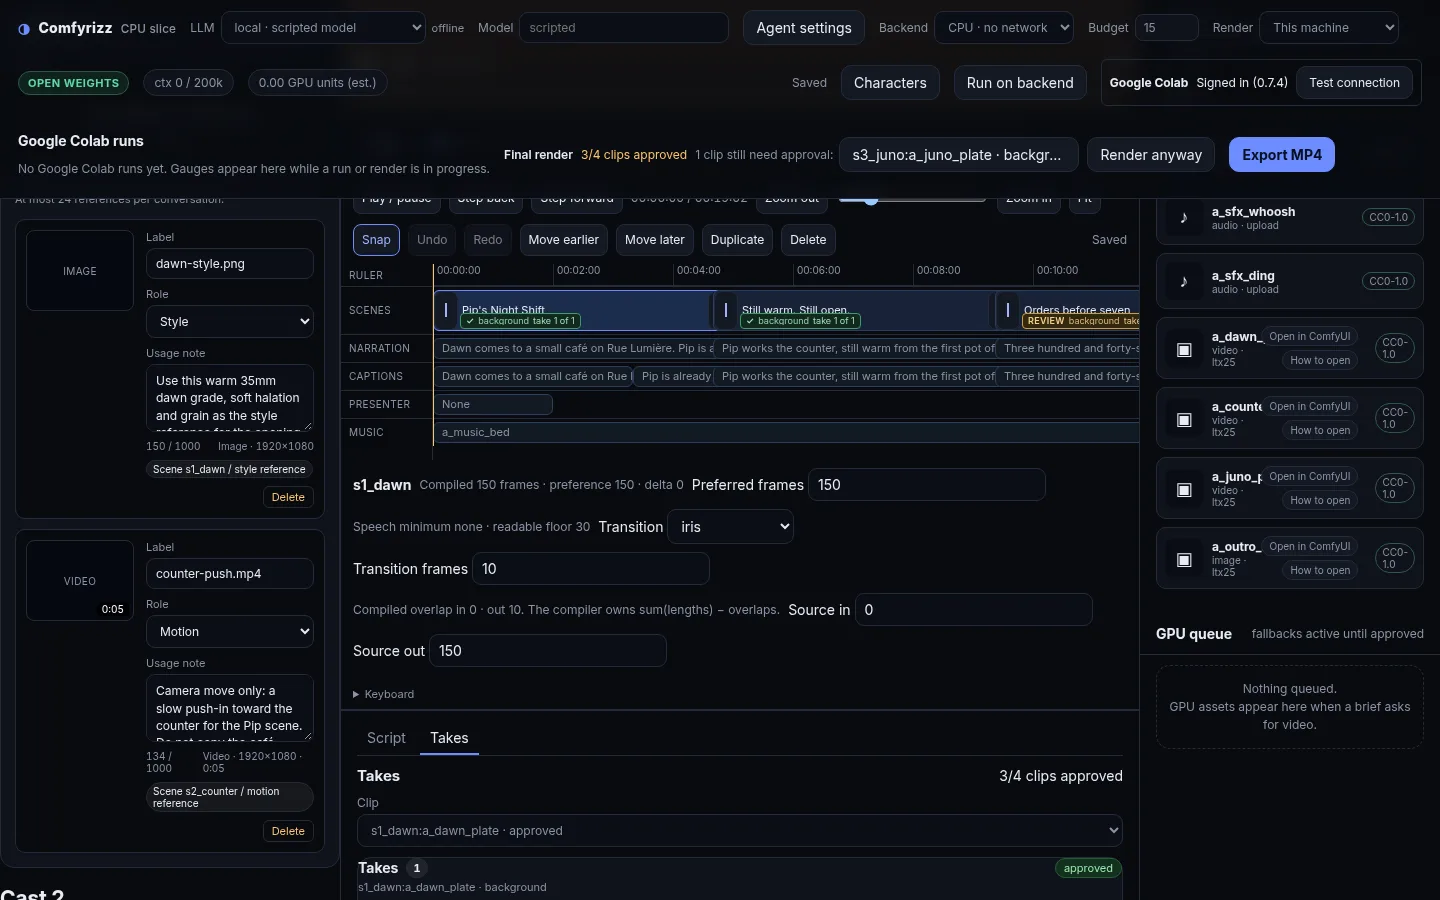
Task: Open the Render This machine dropdown
Action: click(x=1329, y=28)
